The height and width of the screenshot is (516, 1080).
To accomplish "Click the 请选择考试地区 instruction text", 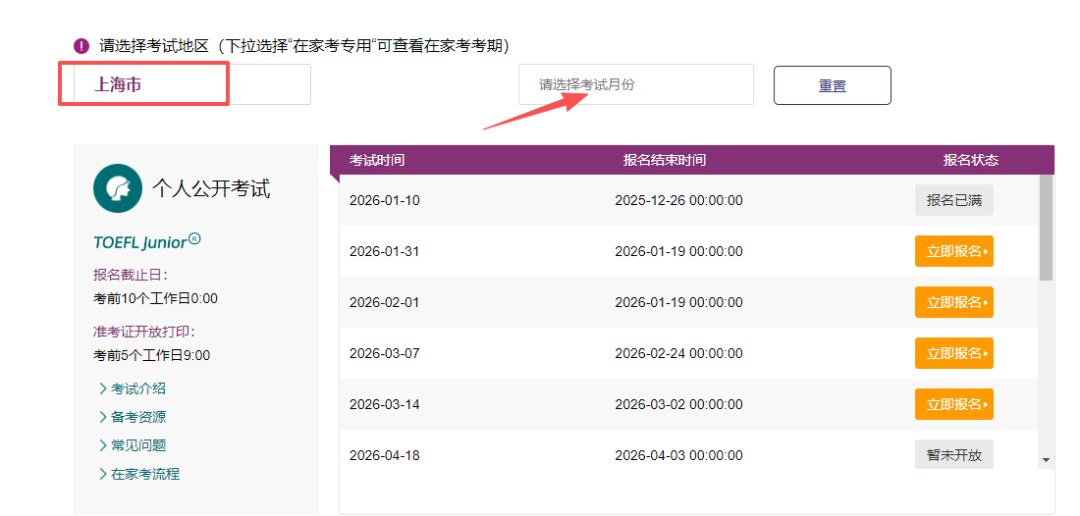I will coord(304,46).
